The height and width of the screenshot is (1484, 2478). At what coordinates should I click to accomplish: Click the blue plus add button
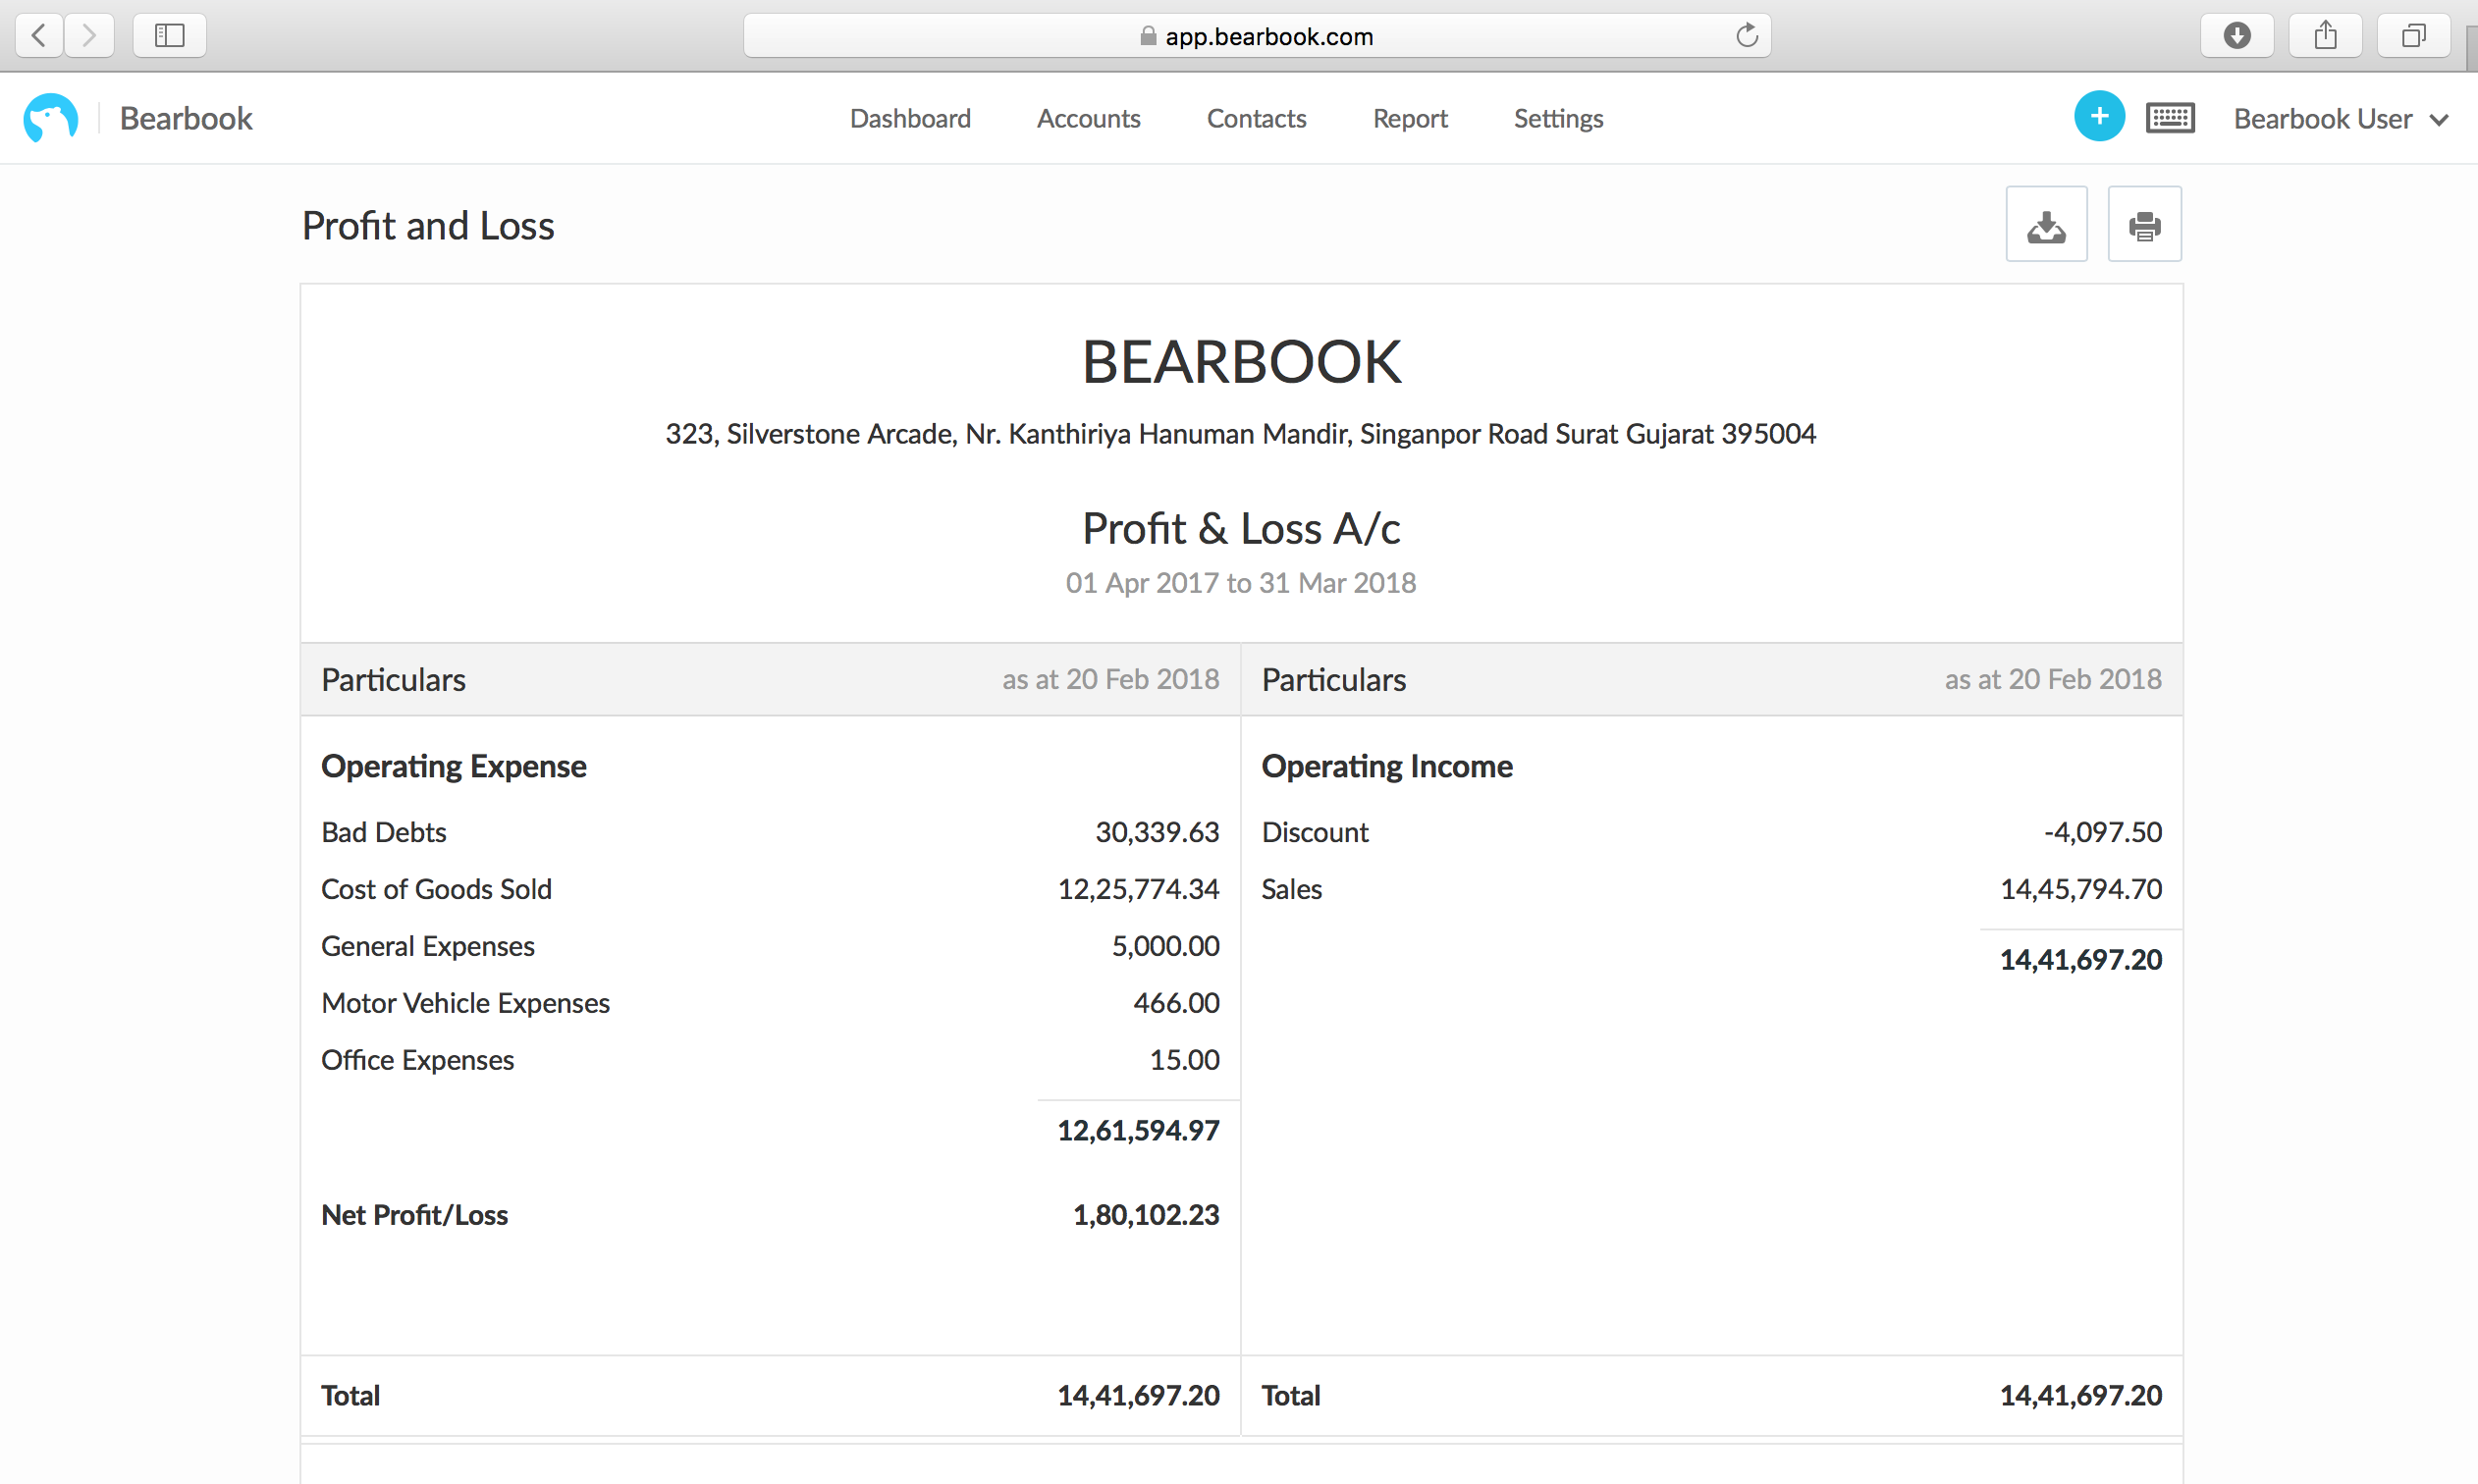point(2099,117)
